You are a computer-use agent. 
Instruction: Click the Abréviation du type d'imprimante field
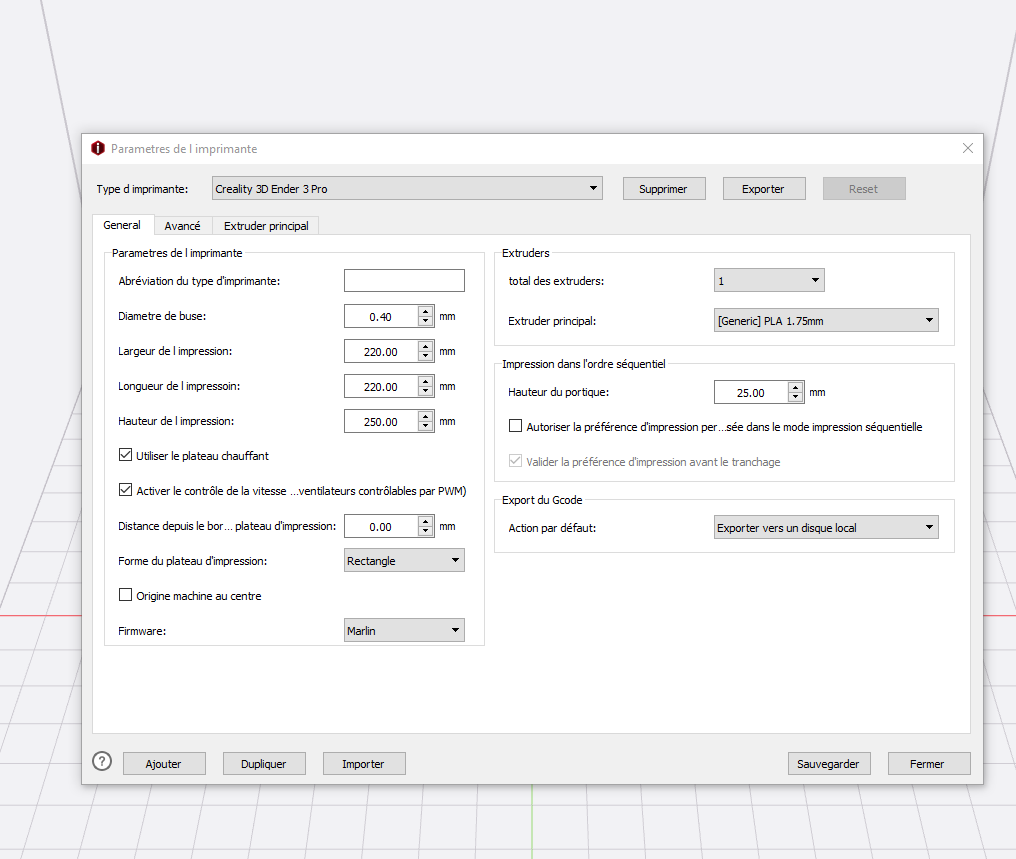[x=404, y=281]
